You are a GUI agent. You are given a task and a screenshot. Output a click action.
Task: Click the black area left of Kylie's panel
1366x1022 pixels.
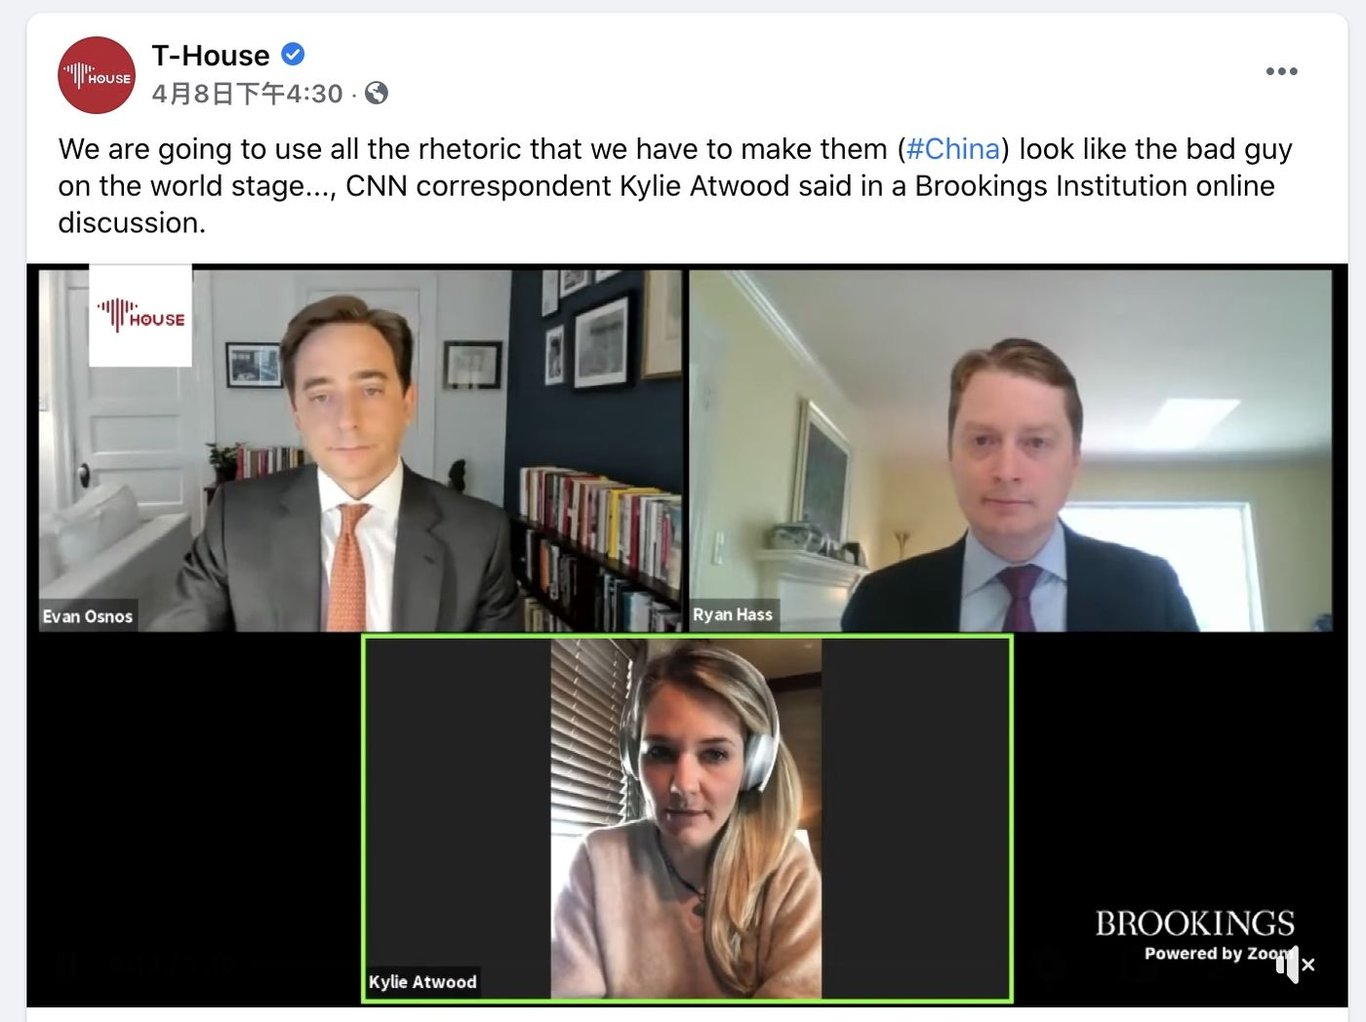coord(199,818)
